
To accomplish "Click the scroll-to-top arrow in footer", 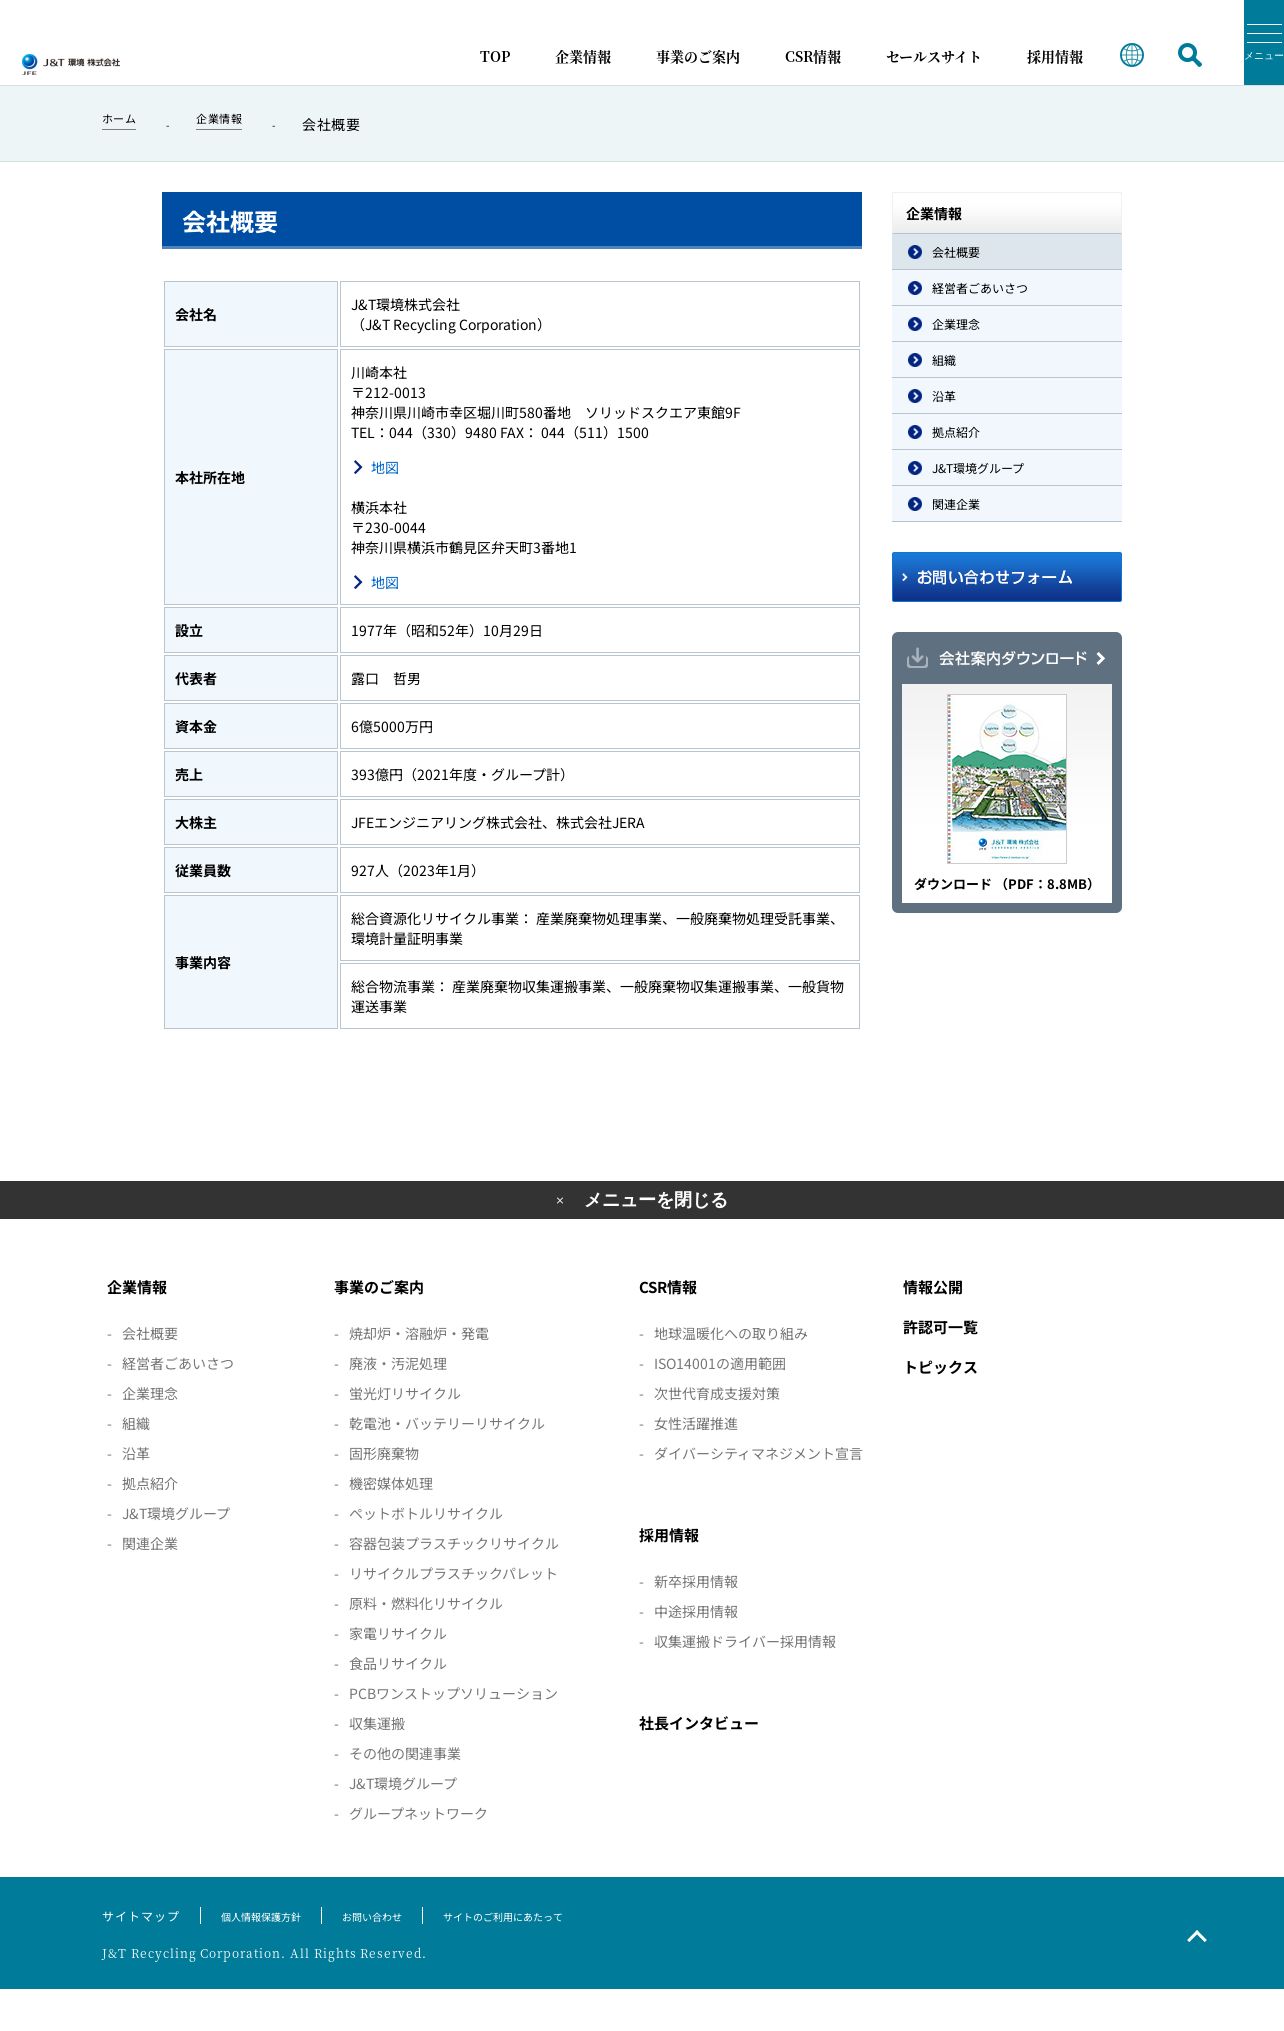I will point(1197,1937).
